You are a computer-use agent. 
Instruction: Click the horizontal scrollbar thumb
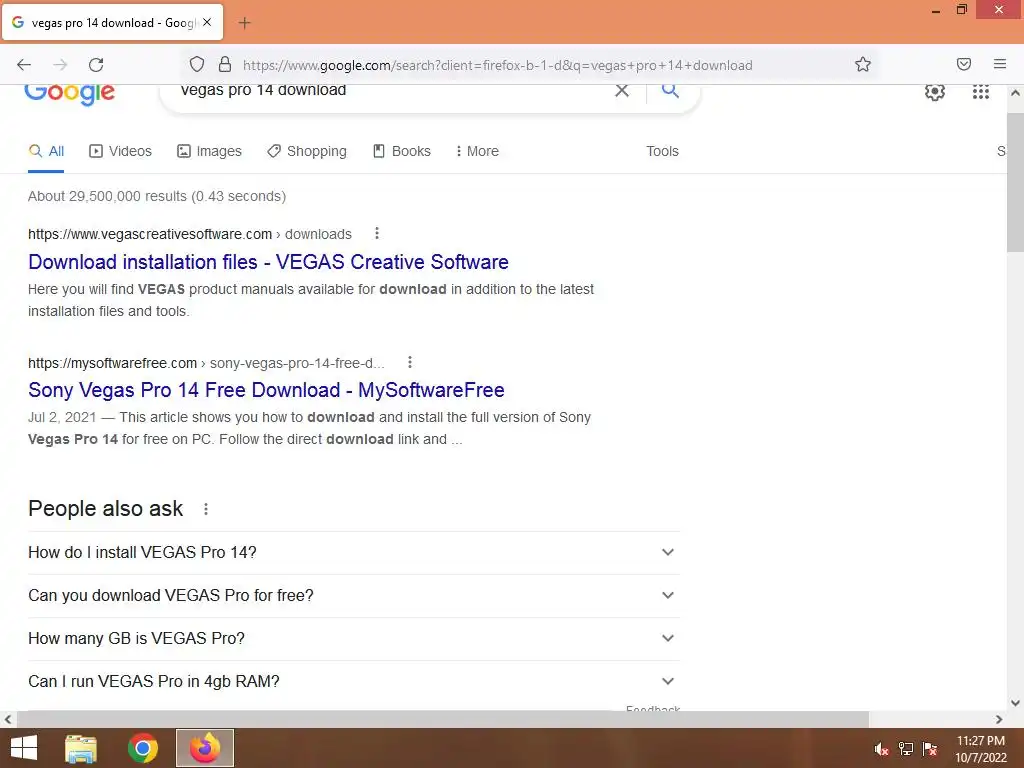[443, 719]
